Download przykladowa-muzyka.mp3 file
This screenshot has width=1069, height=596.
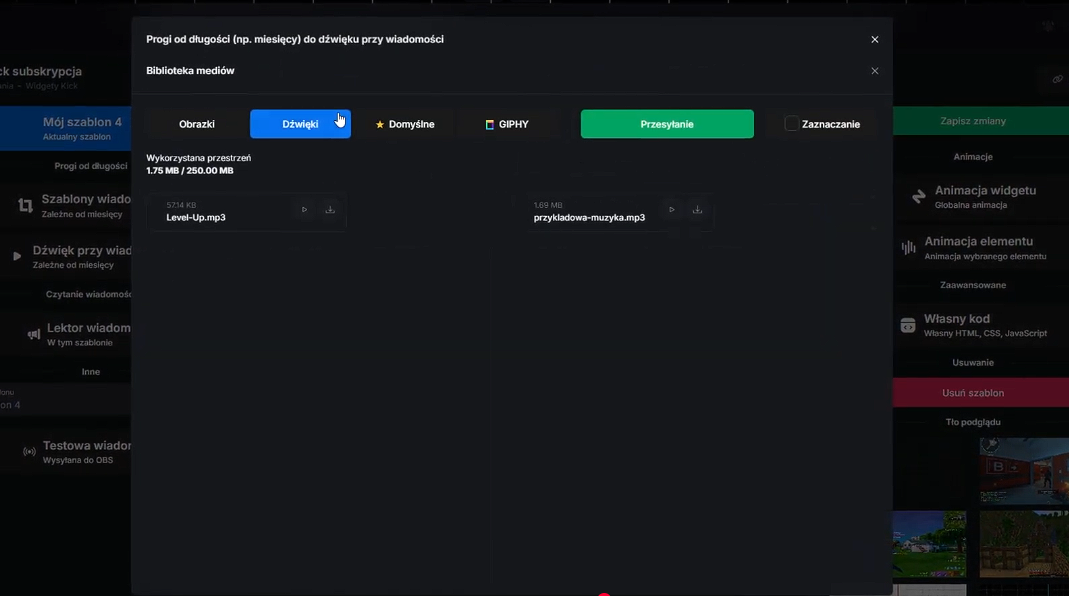(697, 210)
